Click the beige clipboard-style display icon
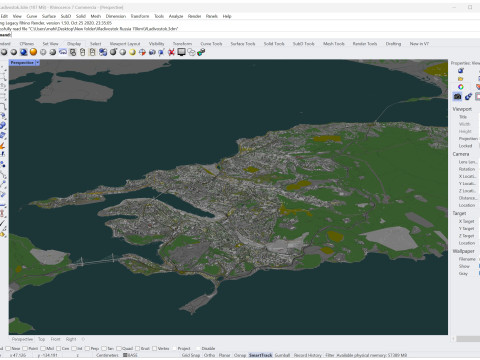This screenshot has width=480, height=360. 92,52
